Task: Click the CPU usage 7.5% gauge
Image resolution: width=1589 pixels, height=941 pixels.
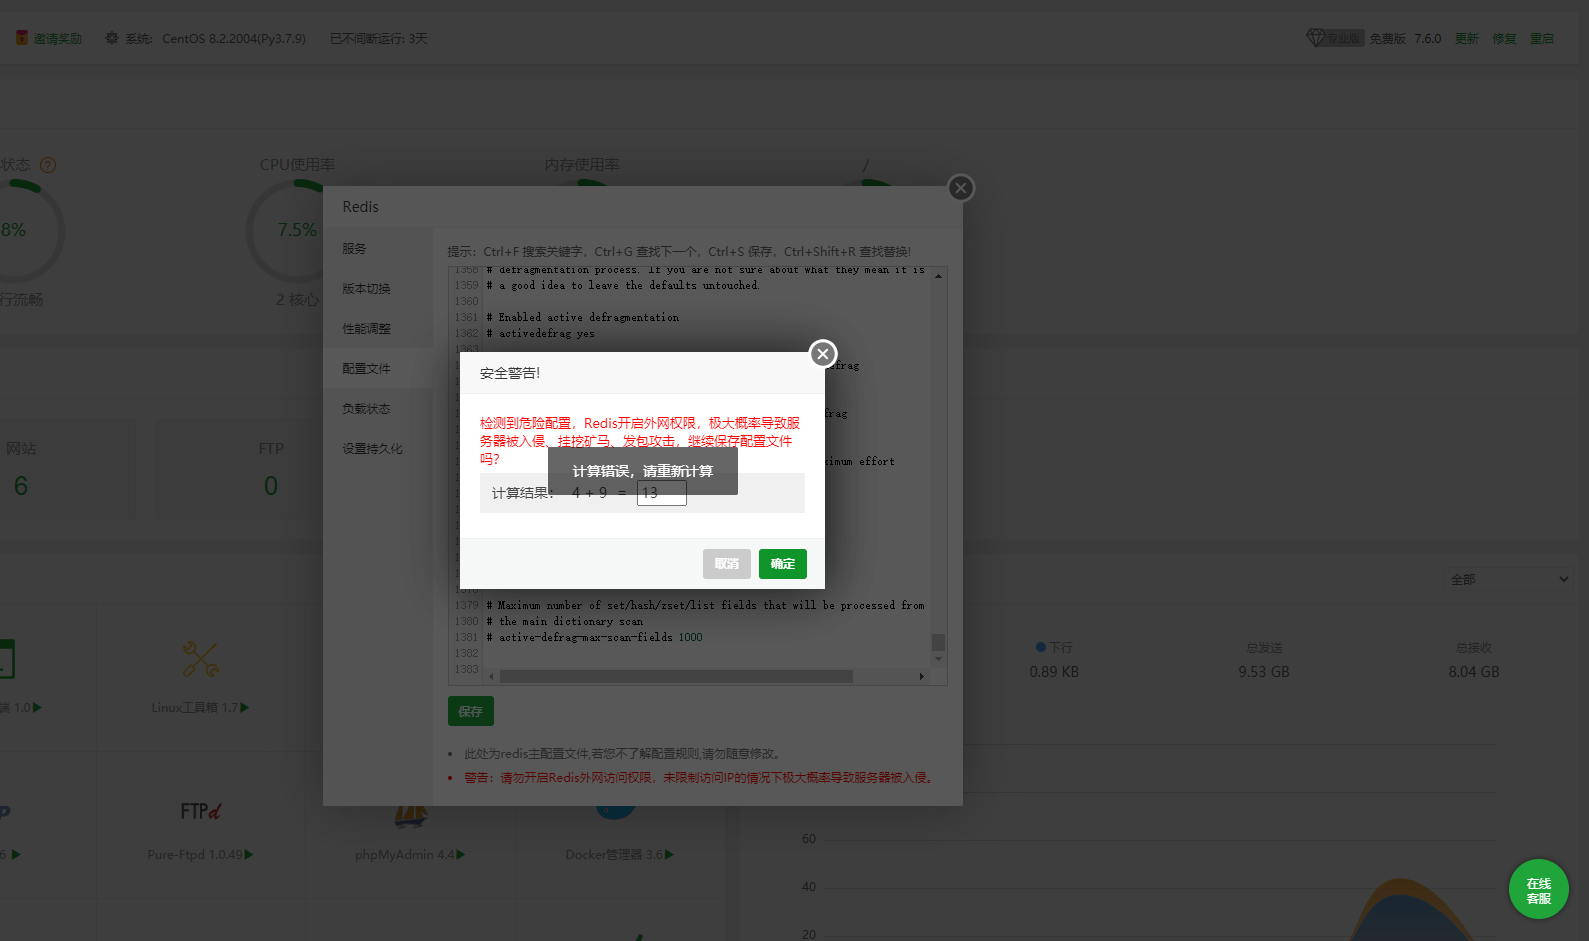Action: pos(297,230)
